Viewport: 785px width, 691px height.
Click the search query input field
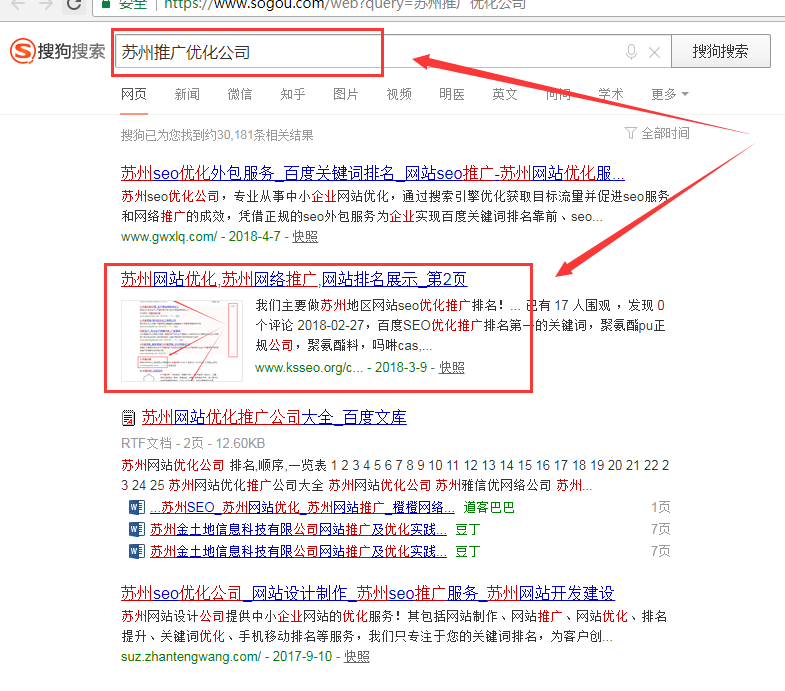(360, 52)
